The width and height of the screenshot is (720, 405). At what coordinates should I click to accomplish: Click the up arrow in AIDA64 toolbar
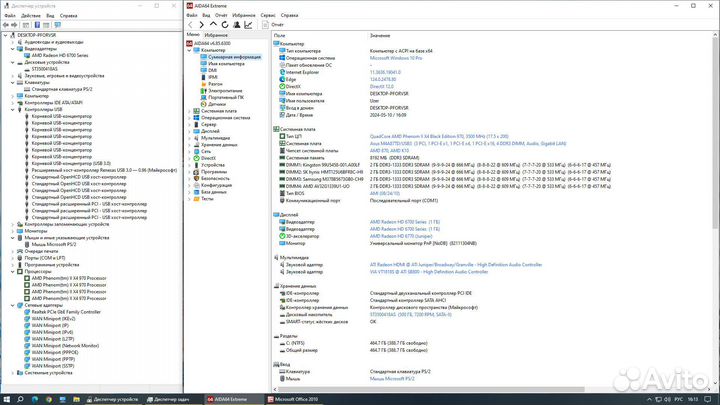[212, 26]
